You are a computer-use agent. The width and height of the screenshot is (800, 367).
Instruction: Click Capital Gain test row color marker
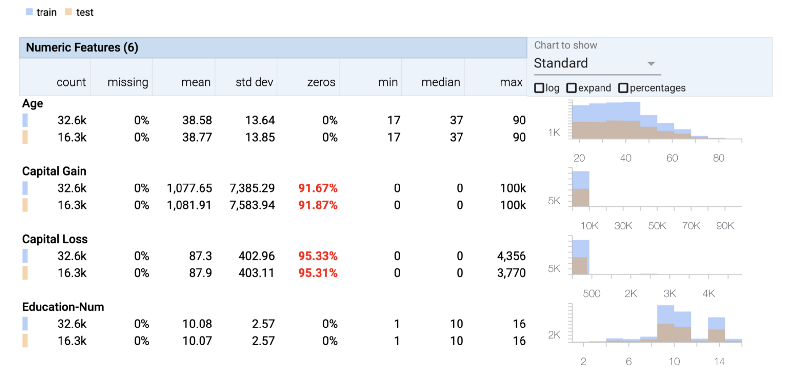tap(25, 205)
